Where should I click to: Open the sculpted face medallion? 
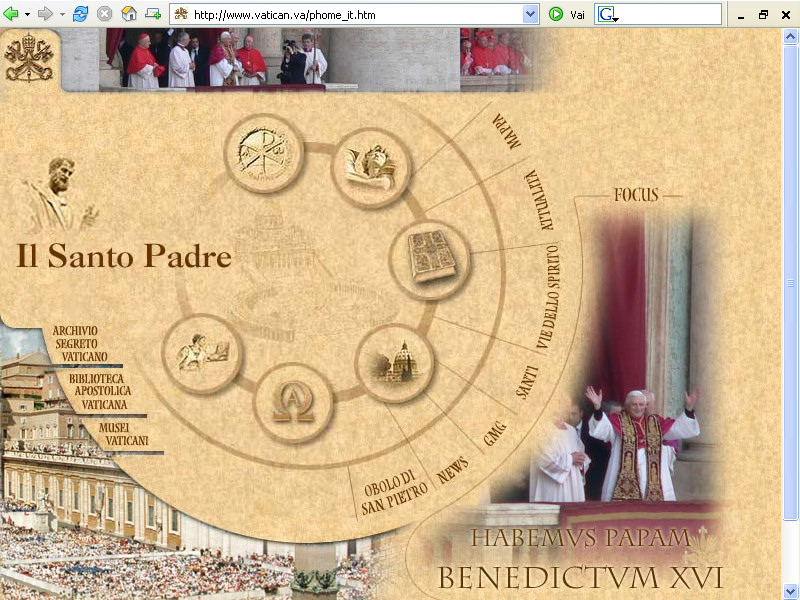coord(371,168)
